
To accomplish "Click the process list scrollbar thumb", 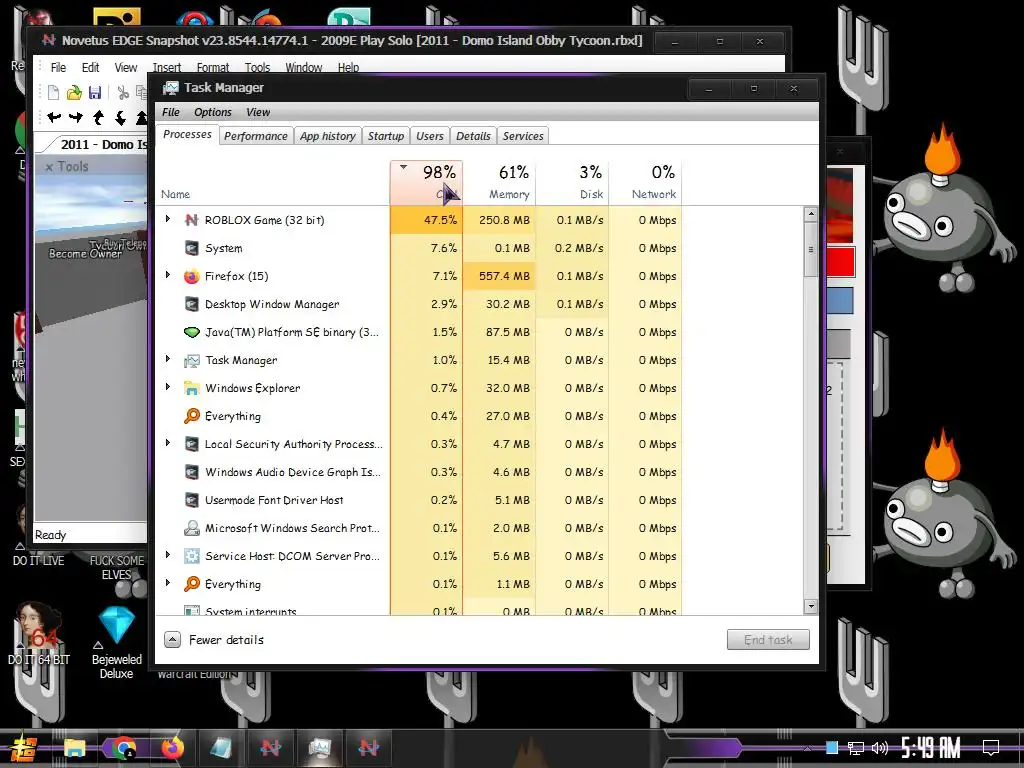I will pyautogui.click(x=810, y=249).
